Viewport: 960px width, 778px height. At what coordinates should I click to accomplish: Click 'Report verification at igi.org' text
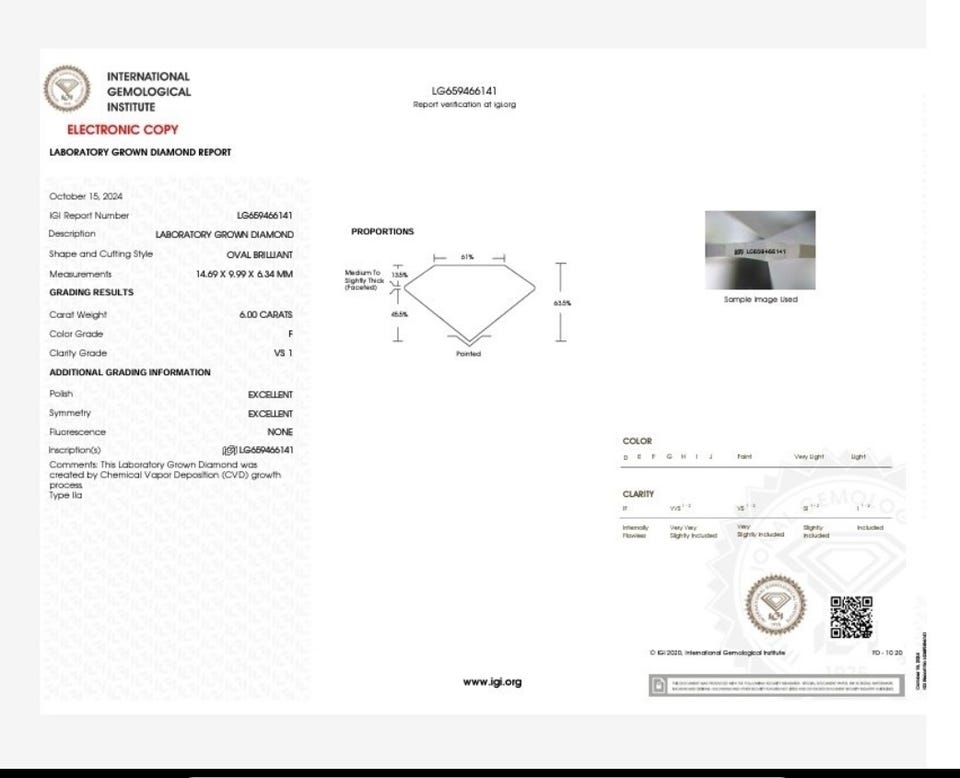pos(464,105)
